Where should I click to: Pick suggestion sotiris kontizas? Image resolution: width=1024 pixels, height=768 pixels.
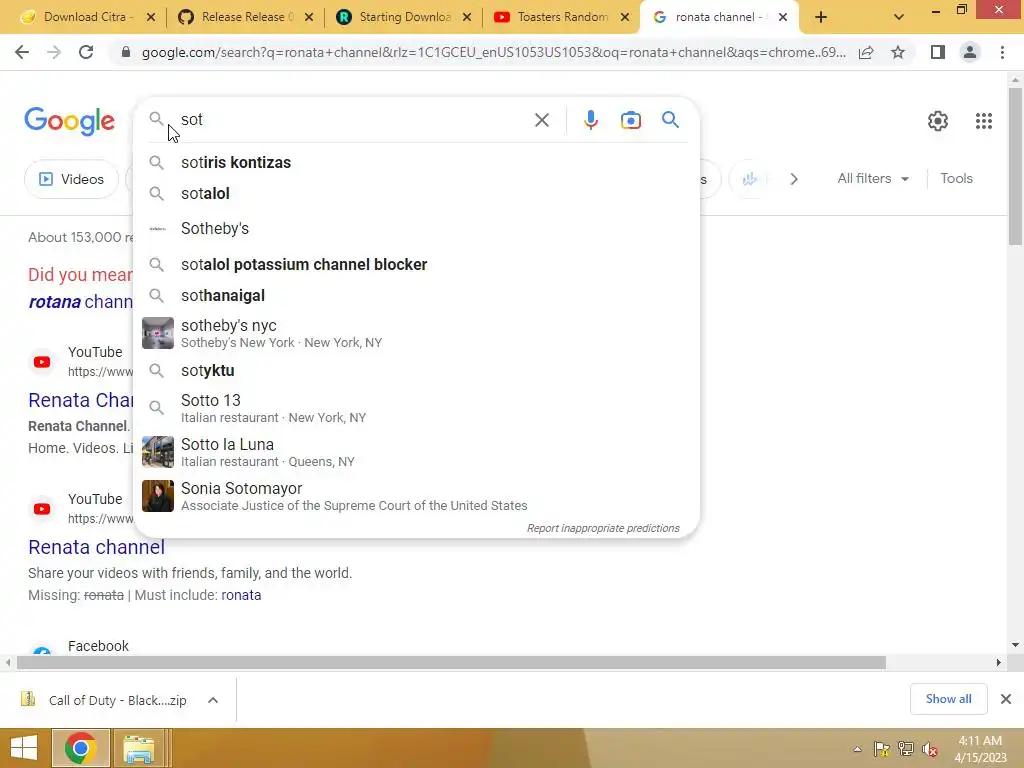coord(416,163)
